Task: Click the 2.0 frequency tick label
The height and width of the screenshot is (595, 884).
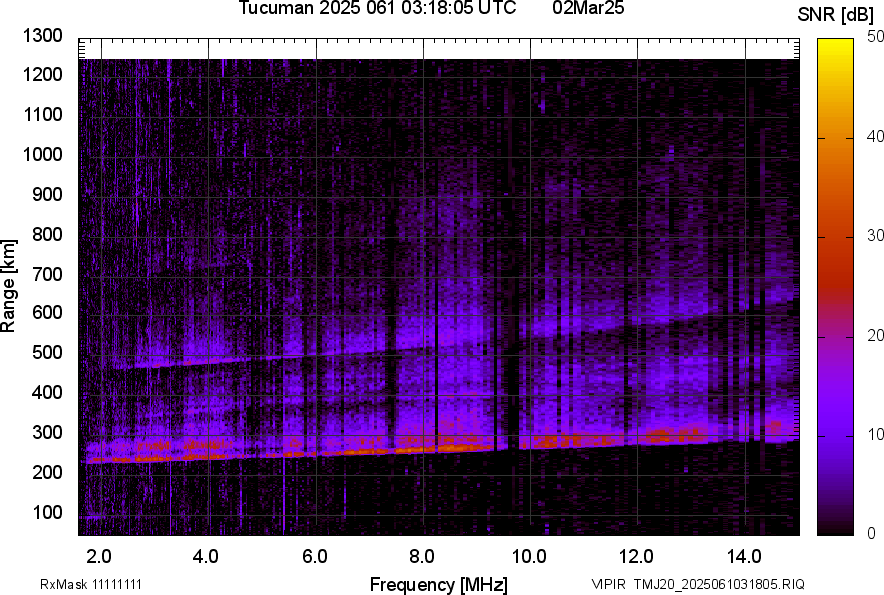Action: (100, 555)
